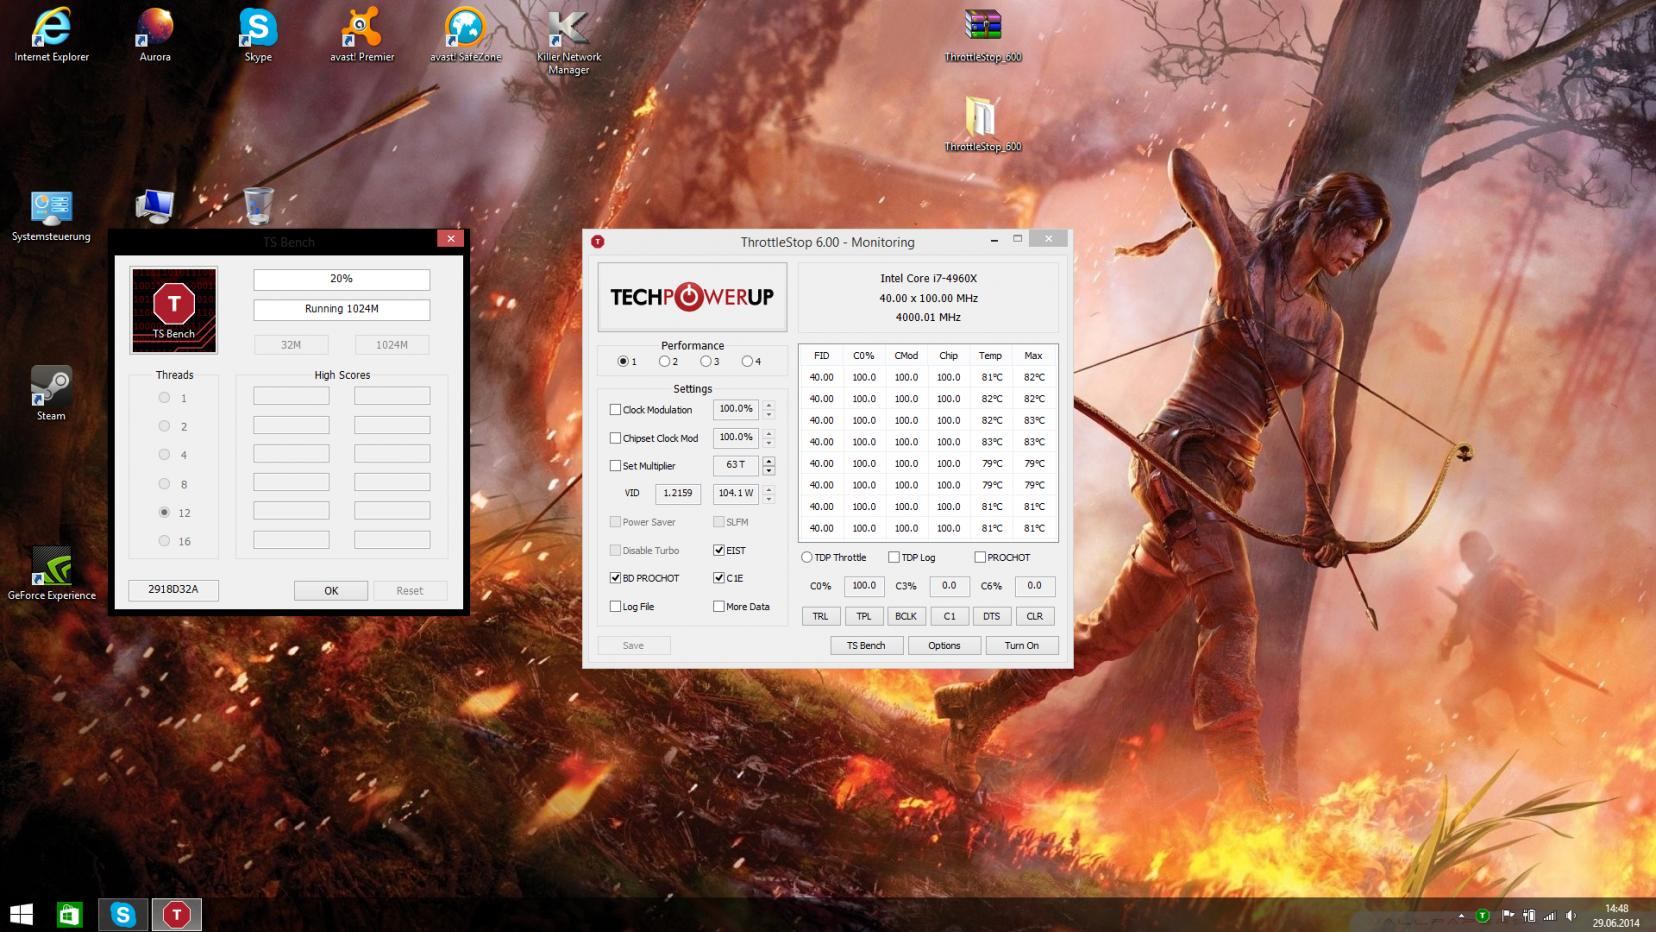Switch to ThrottleStop in the taskbar

[177, 914]
